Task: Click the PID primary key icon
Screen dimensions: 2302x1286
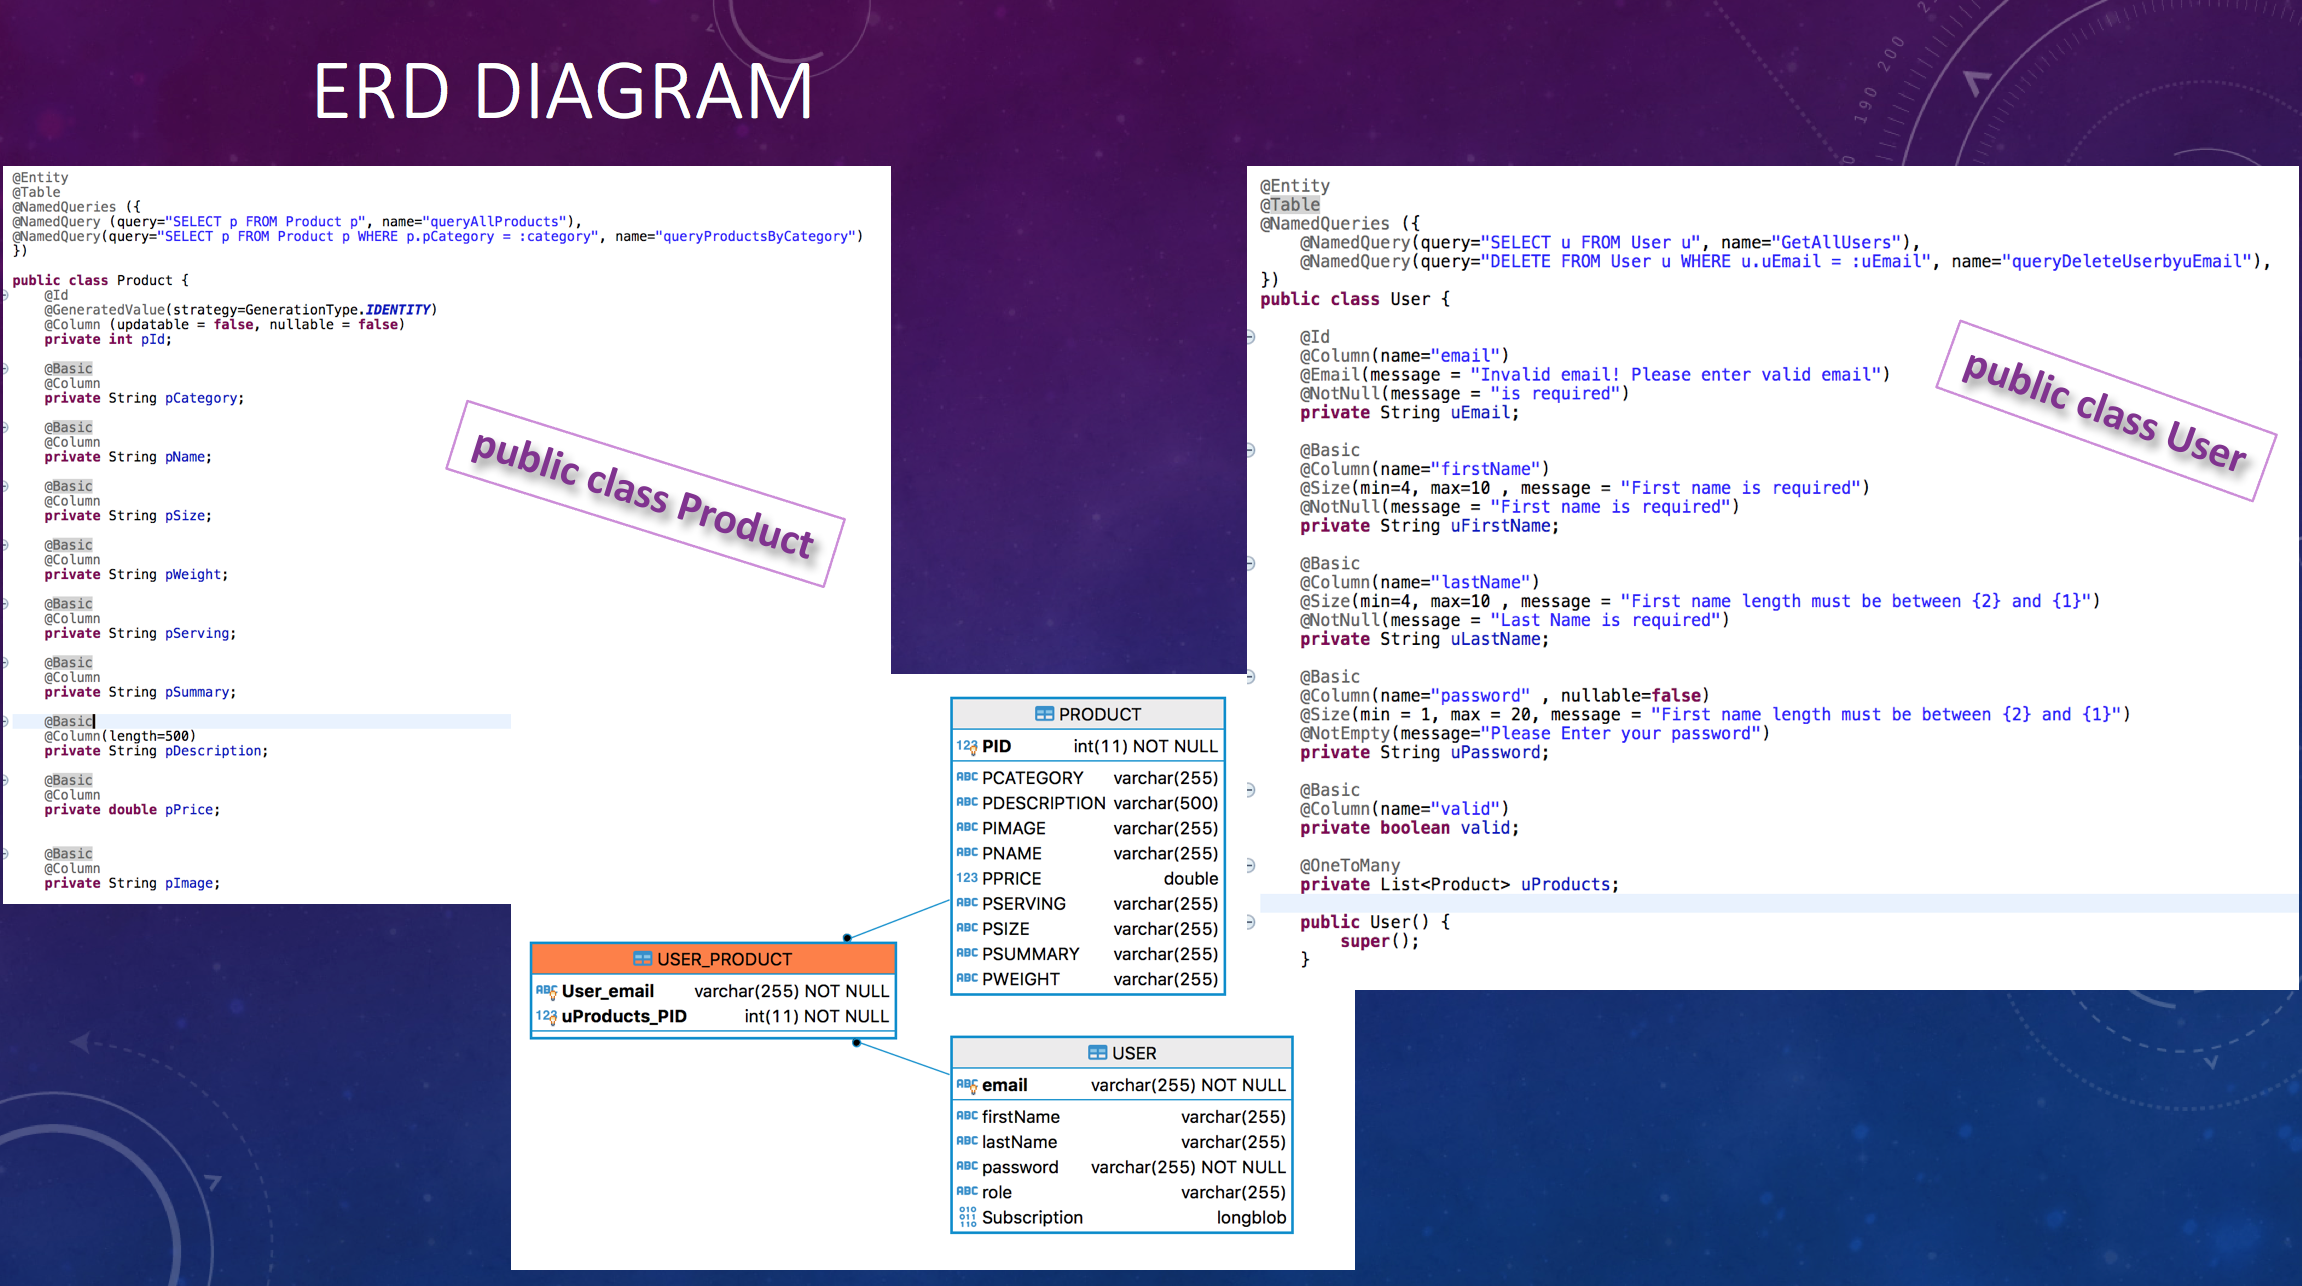Action: (x=966, y=746)
